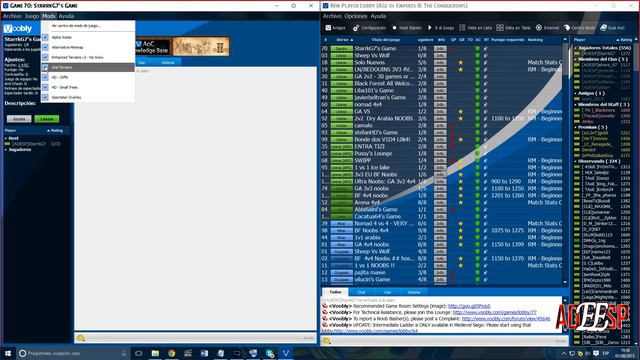The width and height of the screenshot is (640, 360).
Task: Open Juego menu in game window
Action: pyautogui.click(x=31, y=16)
